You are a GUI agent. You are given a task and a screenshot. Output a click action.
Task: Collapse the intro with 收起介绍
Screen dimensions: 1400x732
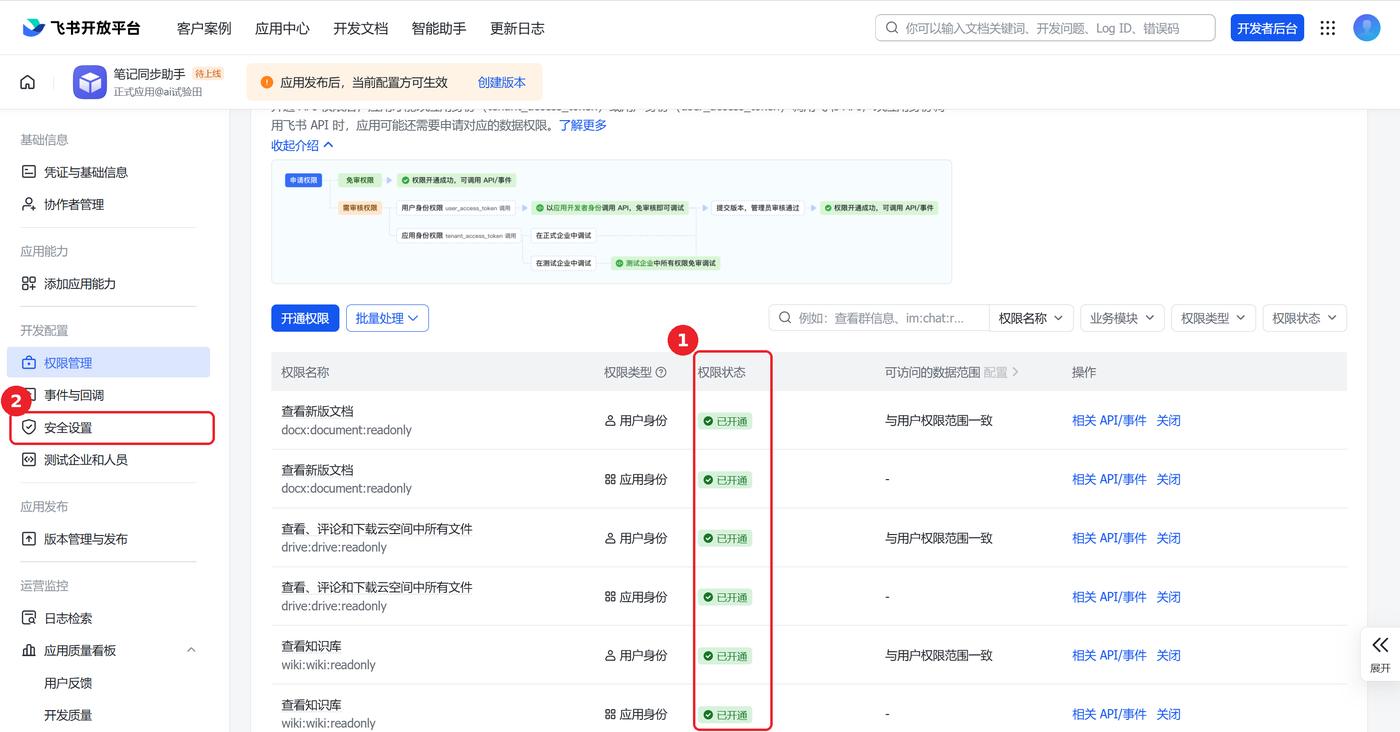(302, 145)
